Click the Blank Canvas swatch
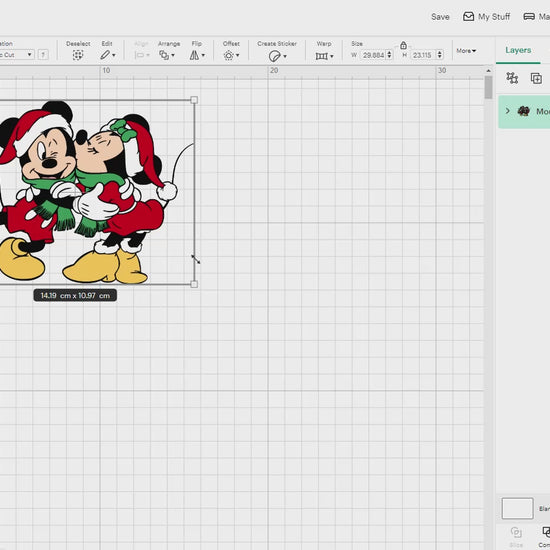Screen dimensions: 550x550 [517, 508]
